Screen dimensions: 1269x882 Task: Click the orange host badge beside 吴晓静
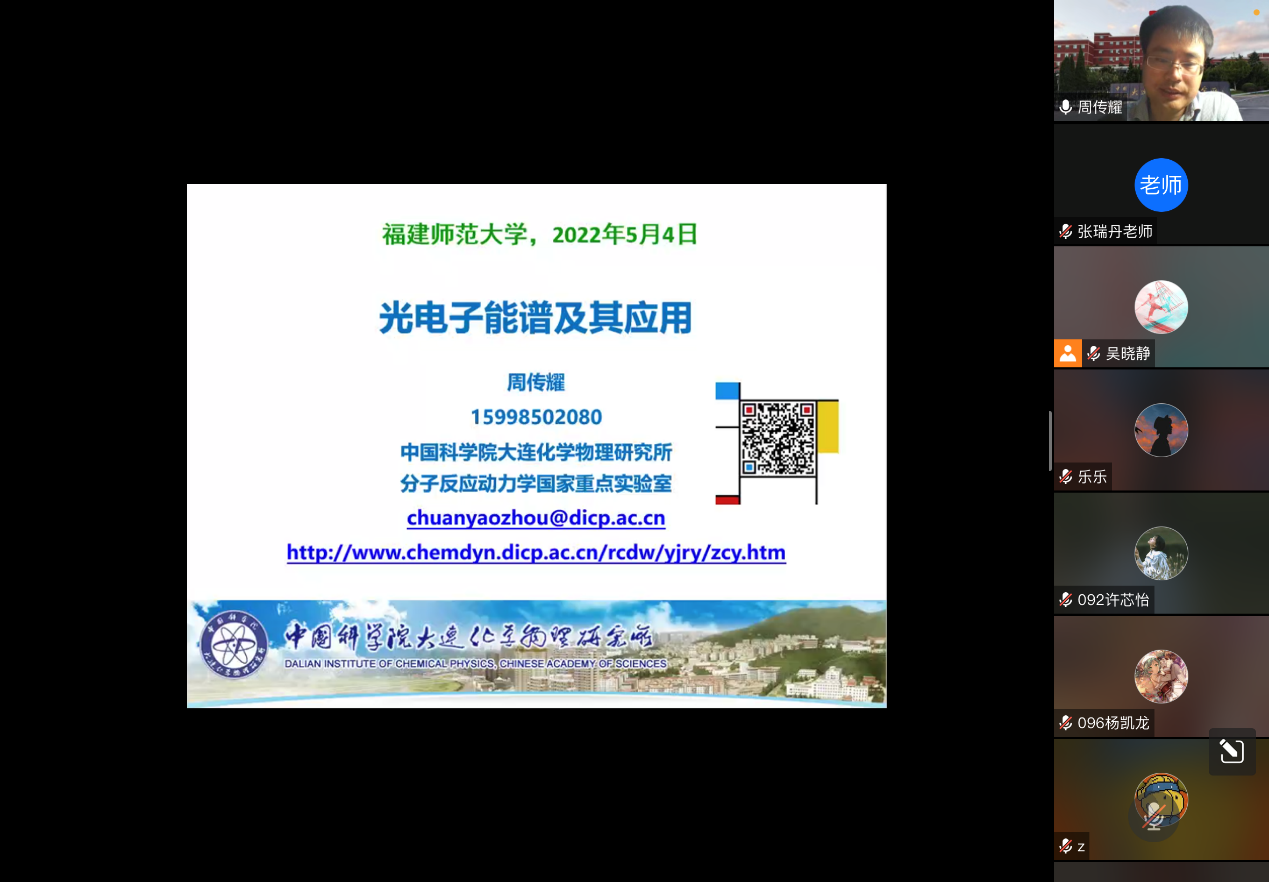point(1068,353)
